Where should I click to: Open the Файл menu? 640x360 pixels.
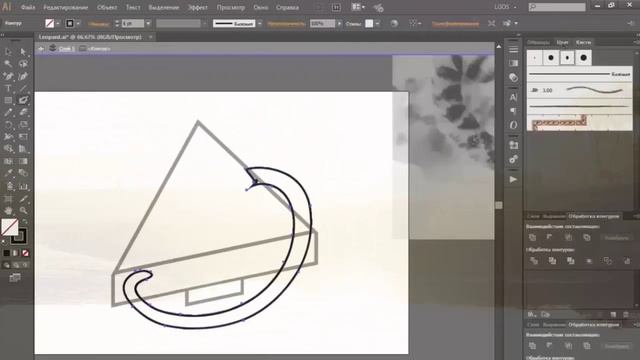[x=28, y=7]
